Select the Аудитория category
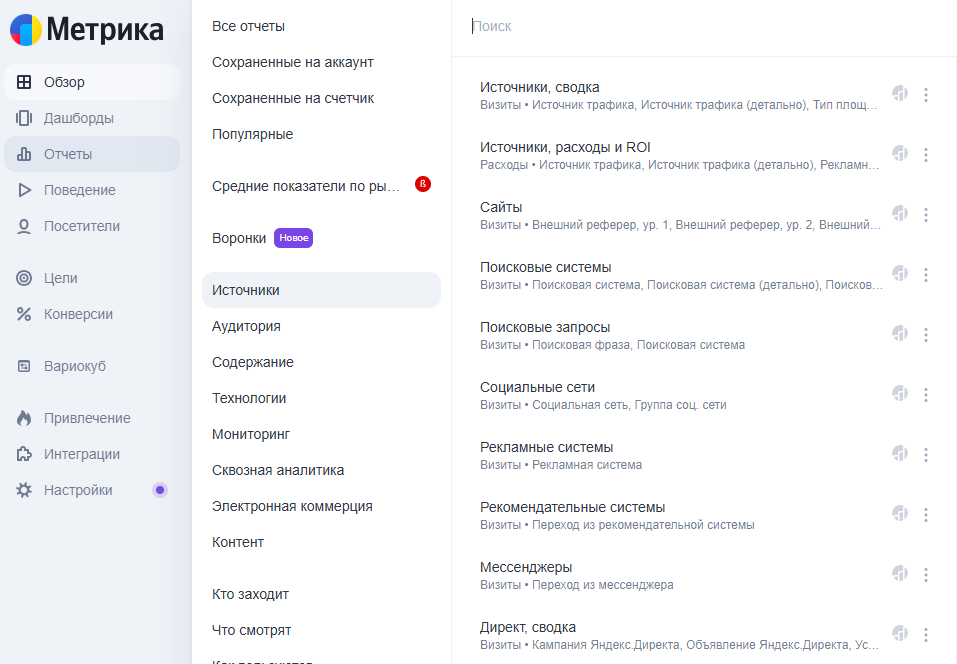 coord(247,326)
